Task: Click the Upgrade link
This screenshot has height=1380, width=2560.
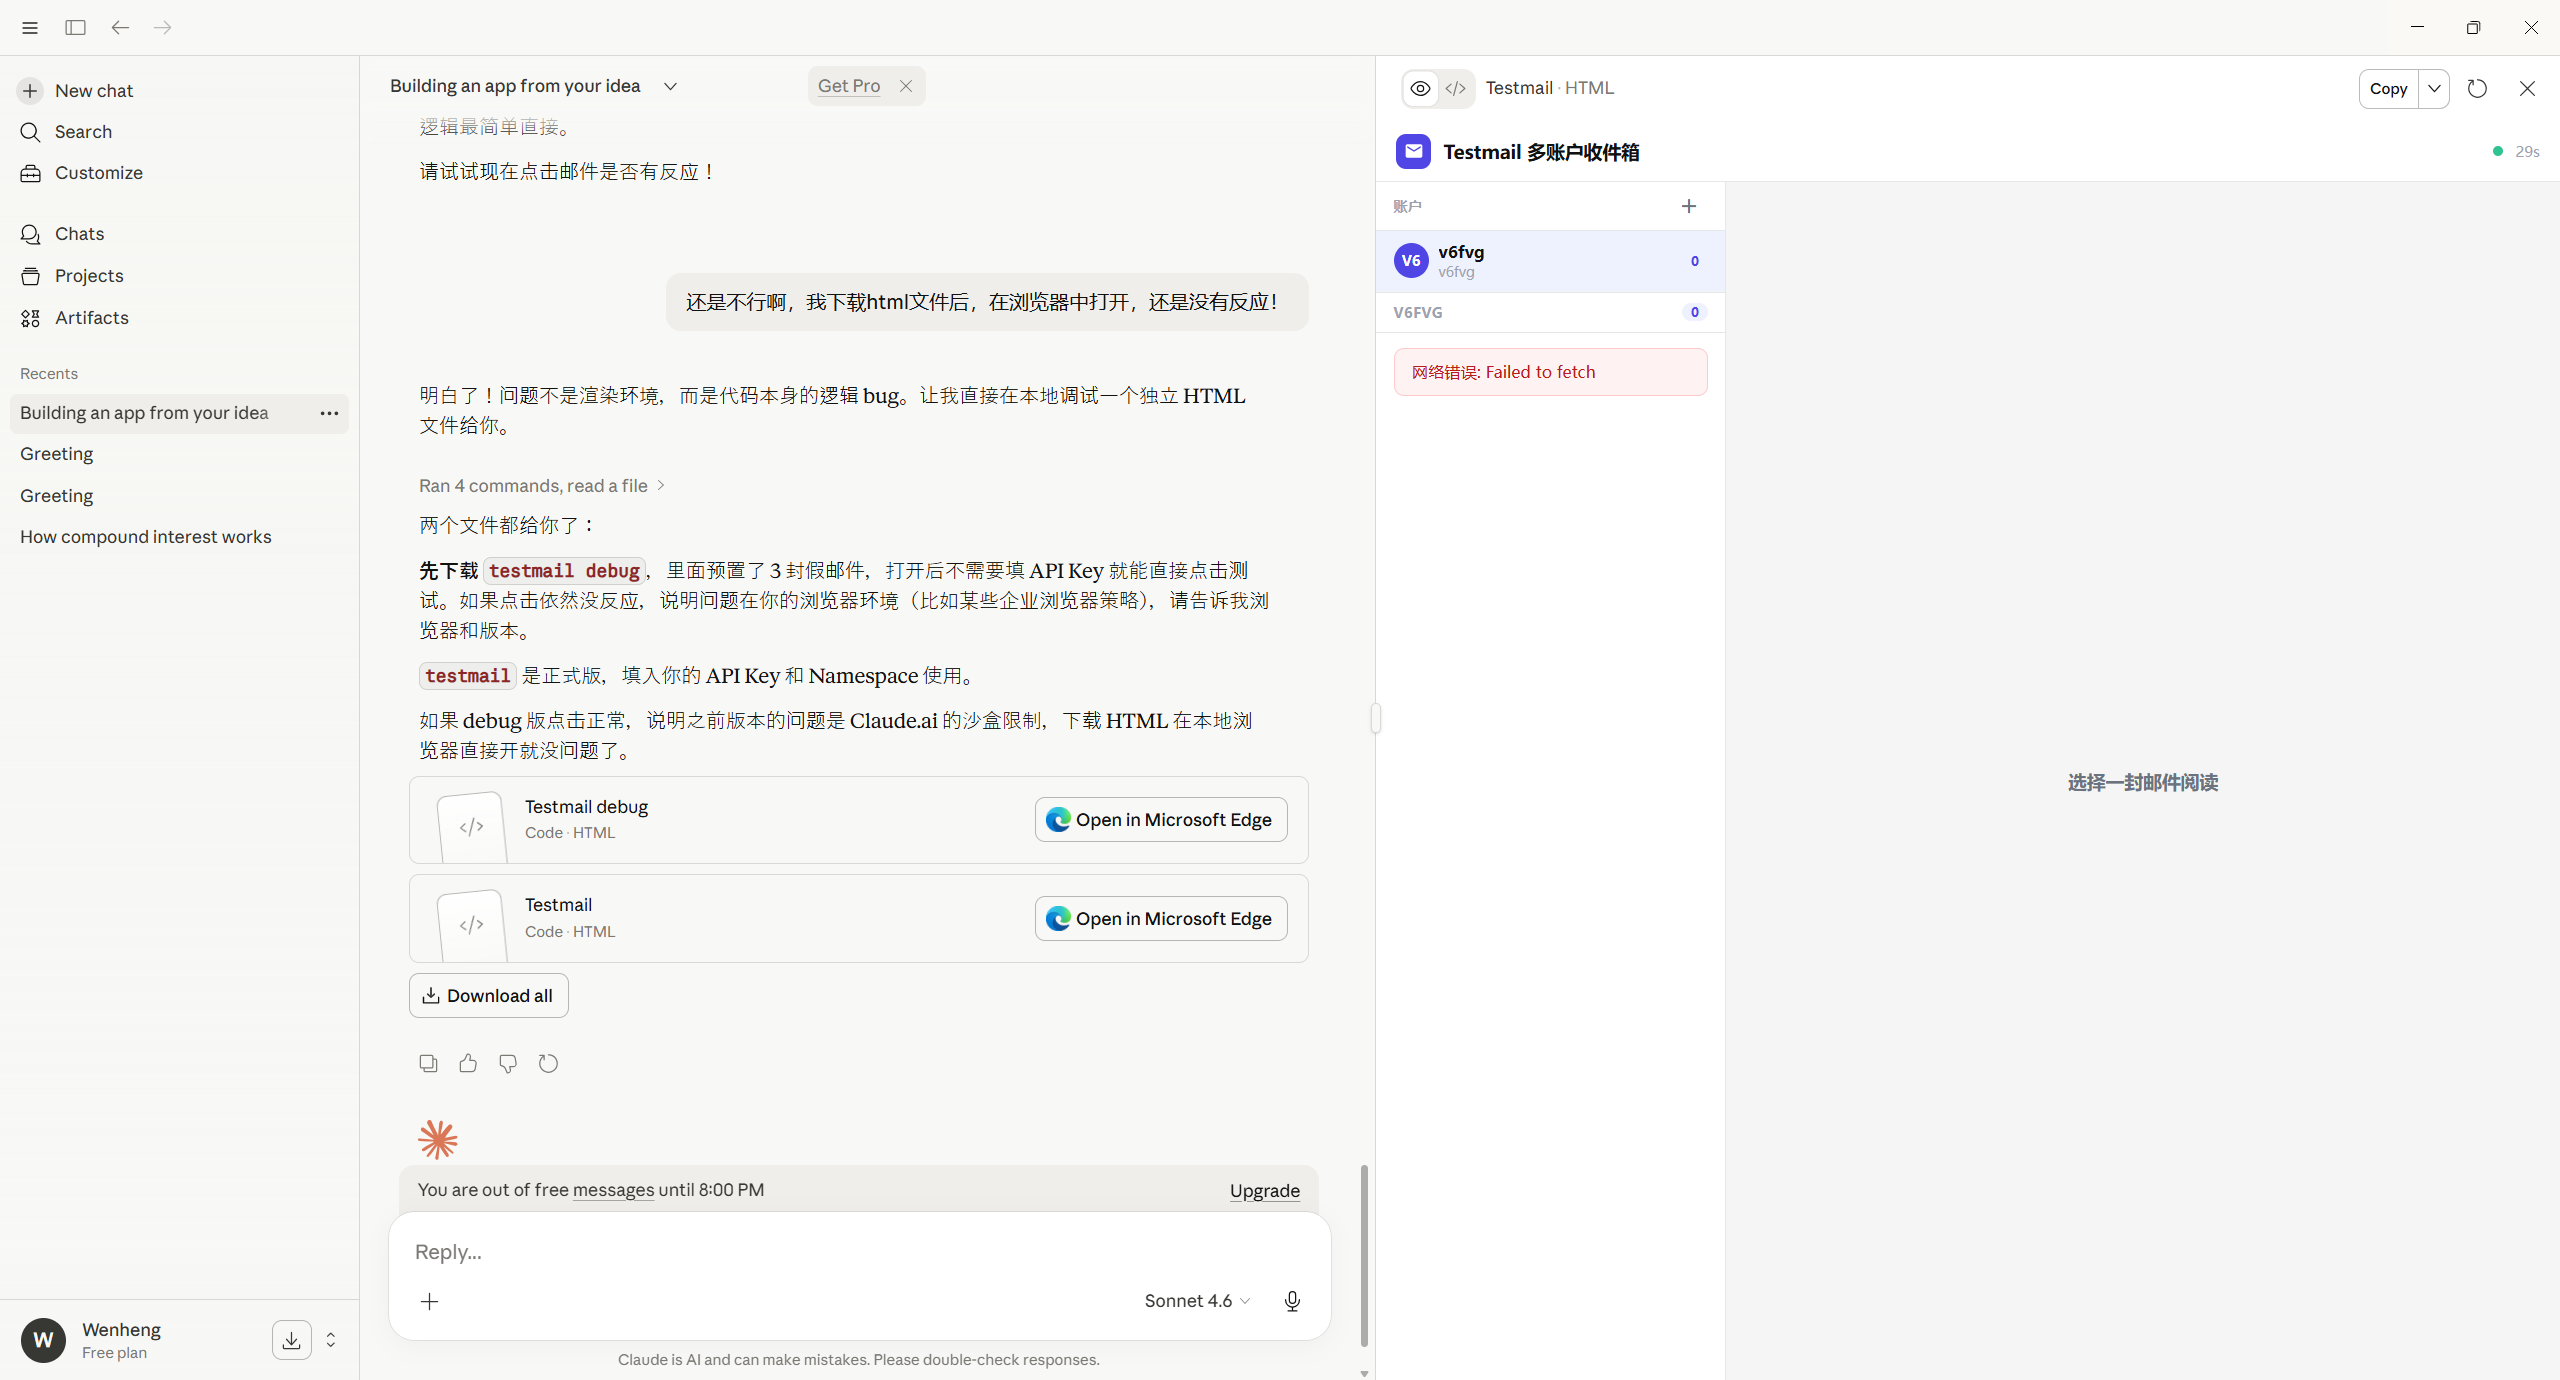Action: [1264, 1191]
